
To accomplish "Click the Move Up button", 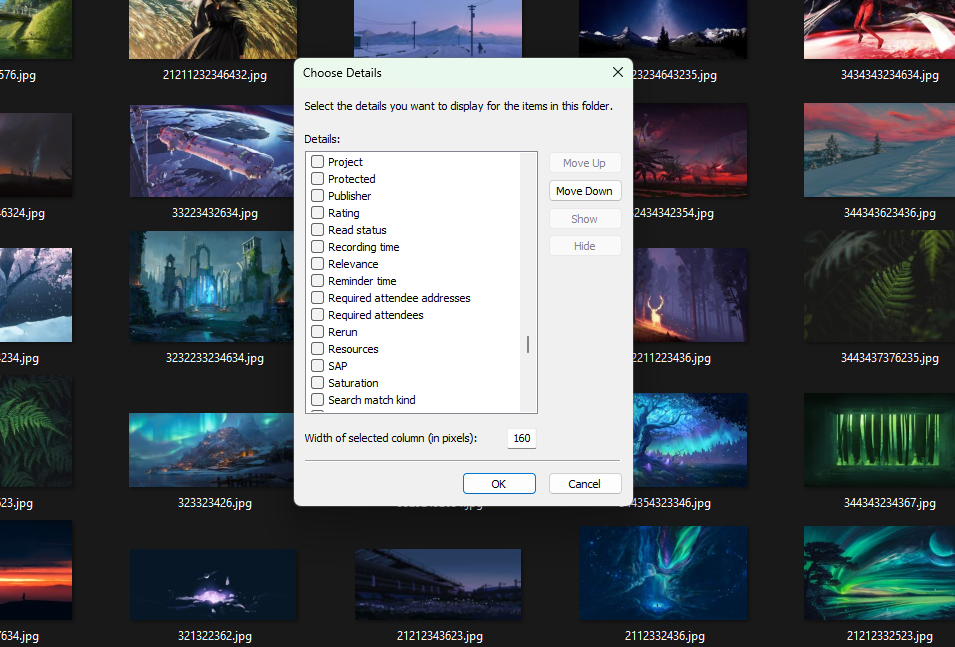I will (x=585, y=163).
